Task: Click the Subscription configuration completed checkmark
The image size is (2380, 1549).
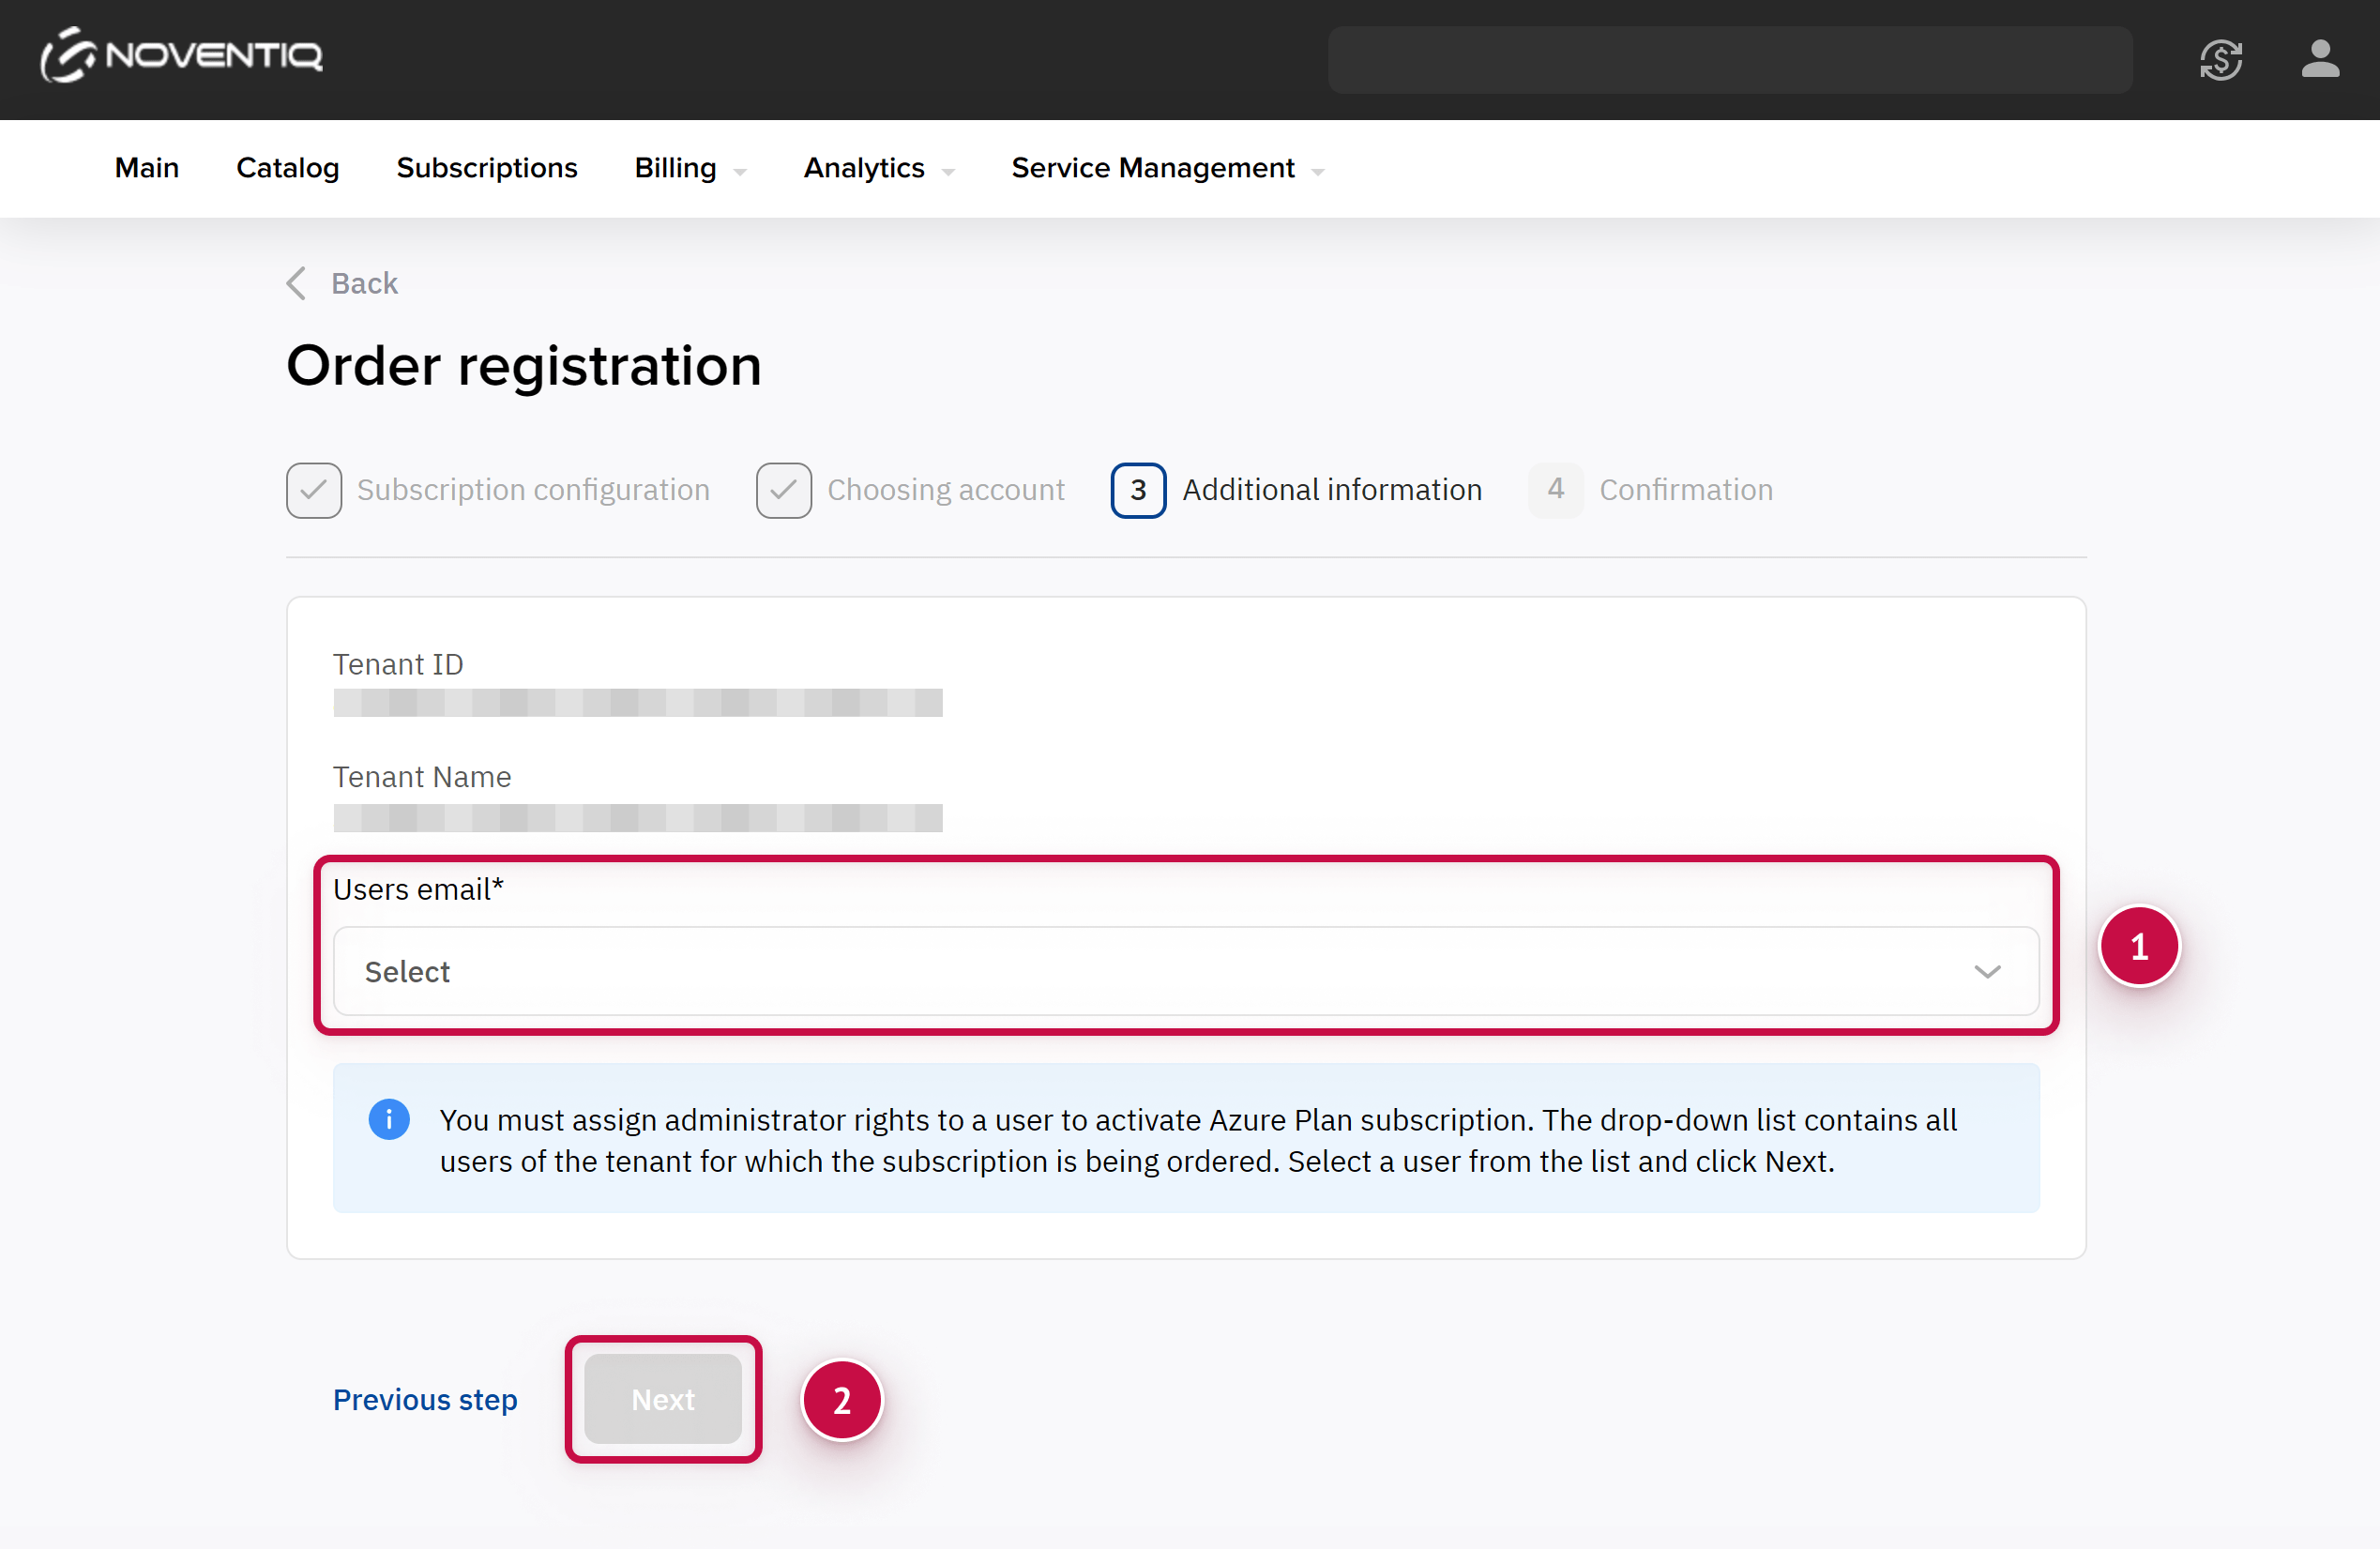Action: tap(314, 490)
